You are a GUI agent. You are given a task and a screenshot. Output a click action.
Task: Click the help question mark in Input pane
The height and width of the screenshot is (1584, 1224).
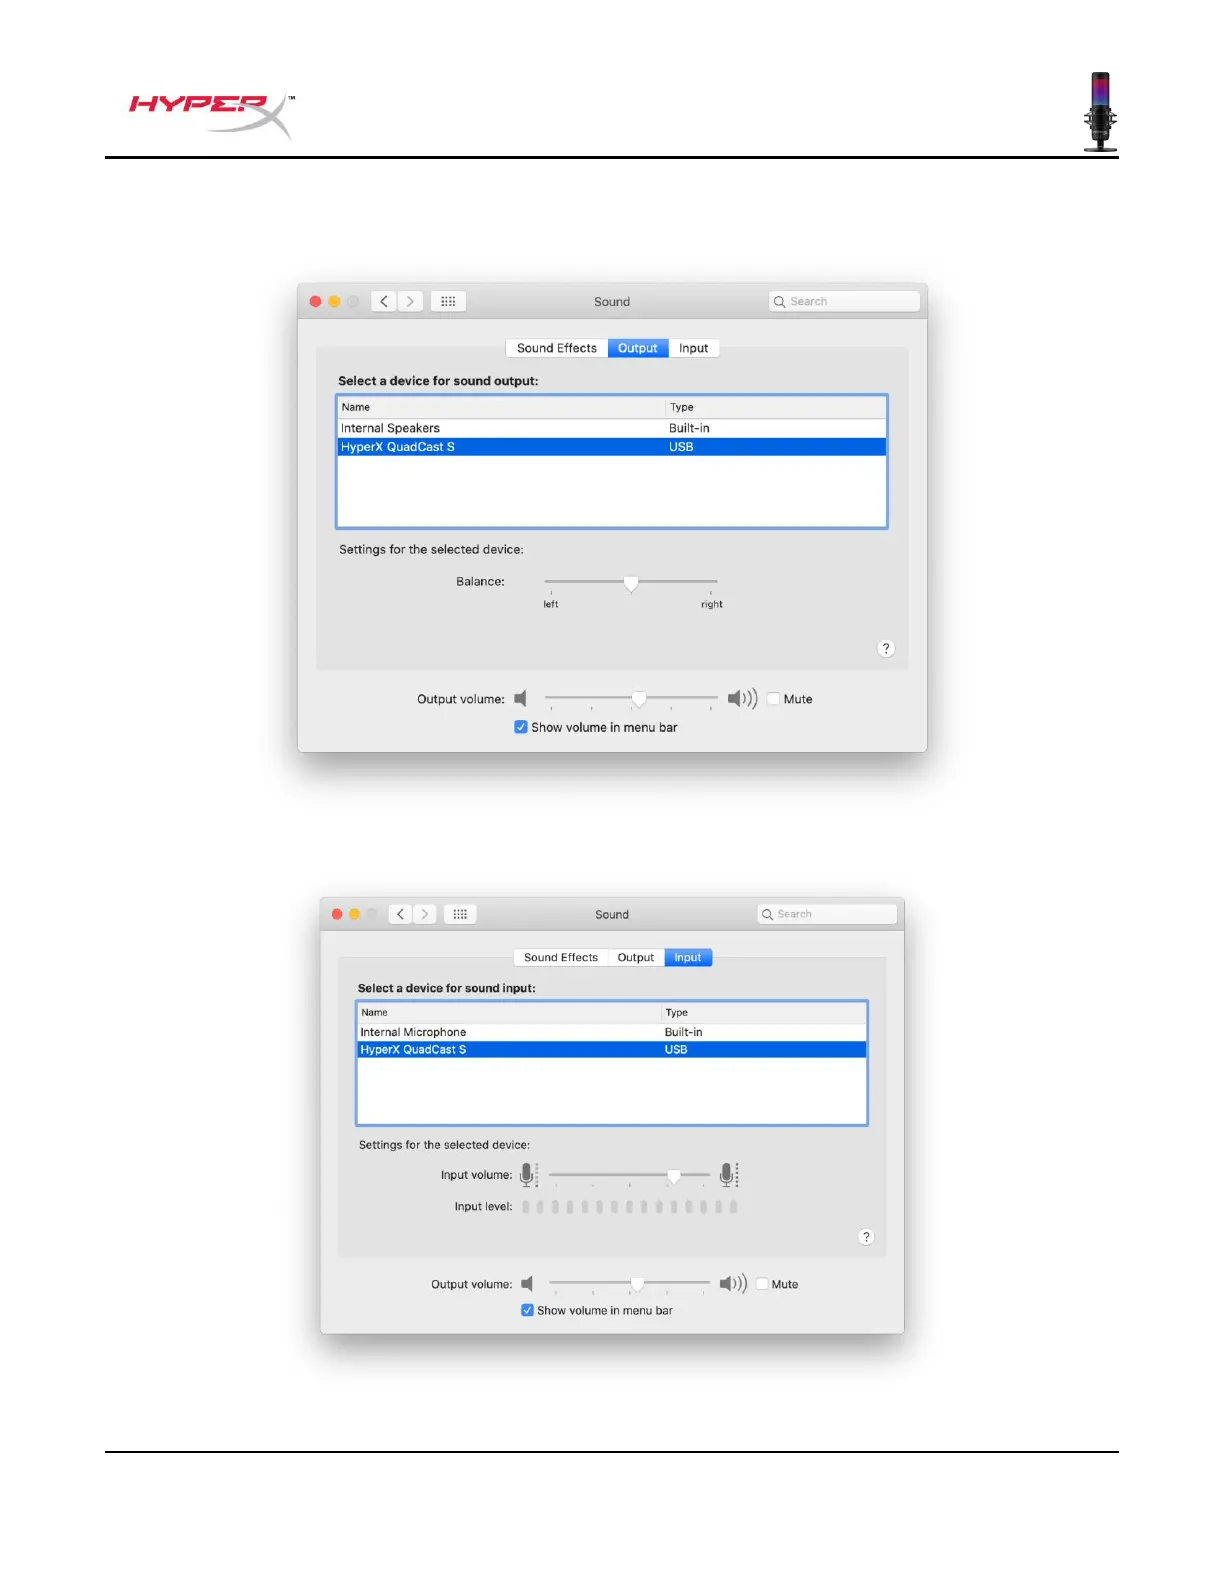(866, 1237)
